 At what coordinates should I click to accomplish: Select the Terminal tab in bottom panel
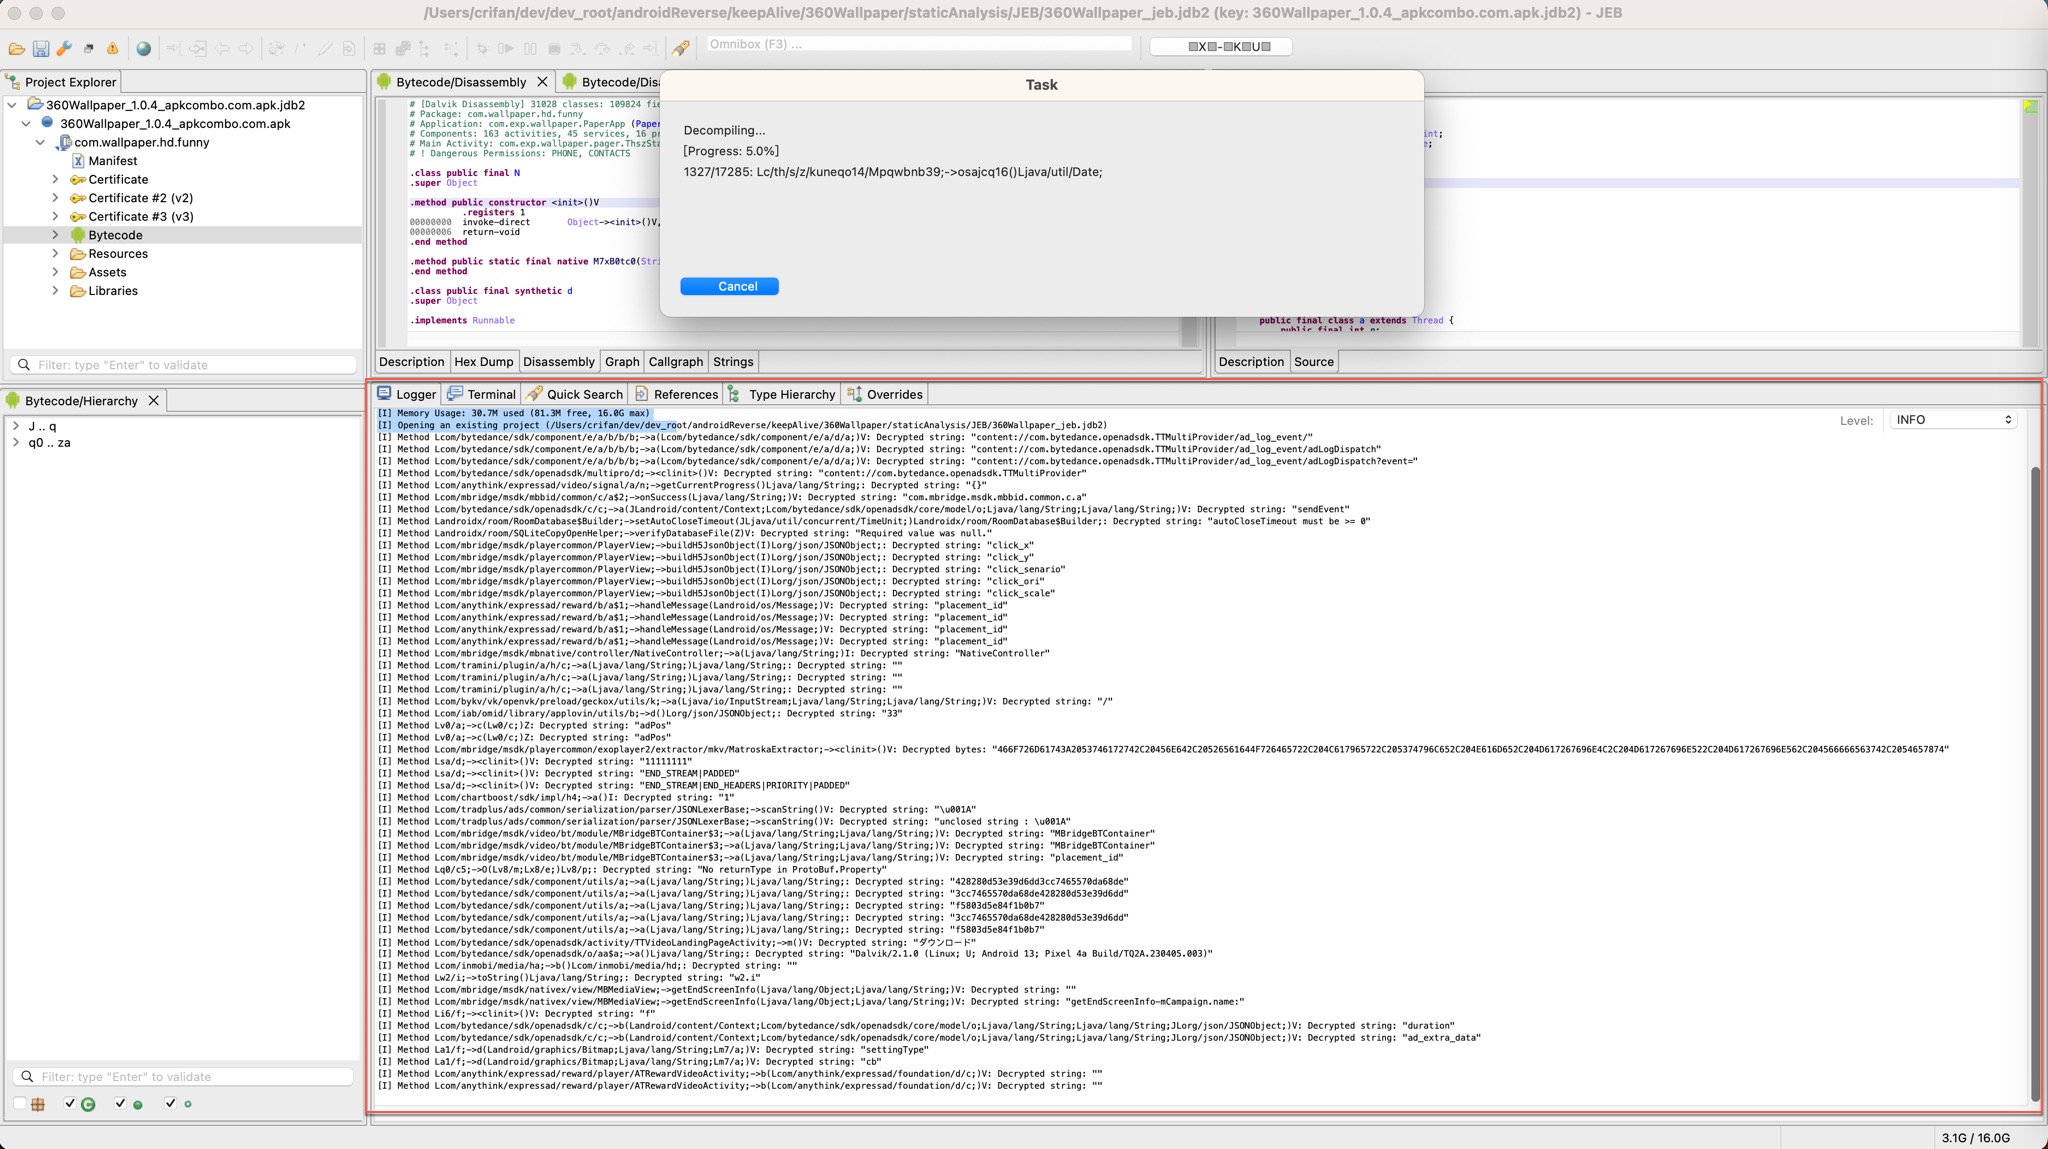click(492, 394)
